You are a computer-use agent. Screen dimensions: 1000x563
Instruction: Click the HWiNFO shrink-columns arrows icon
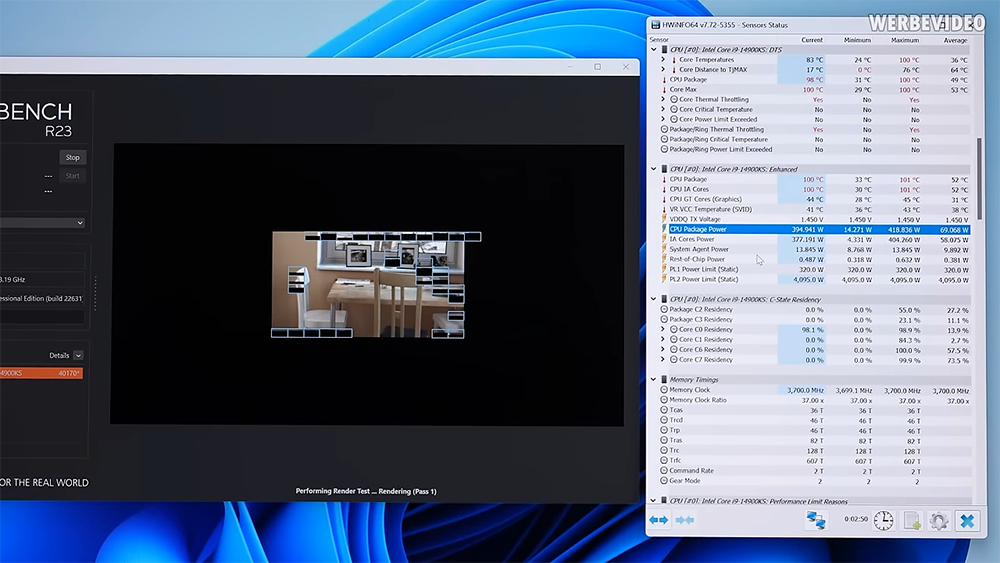pyautogui.click(x=685, y=520)
